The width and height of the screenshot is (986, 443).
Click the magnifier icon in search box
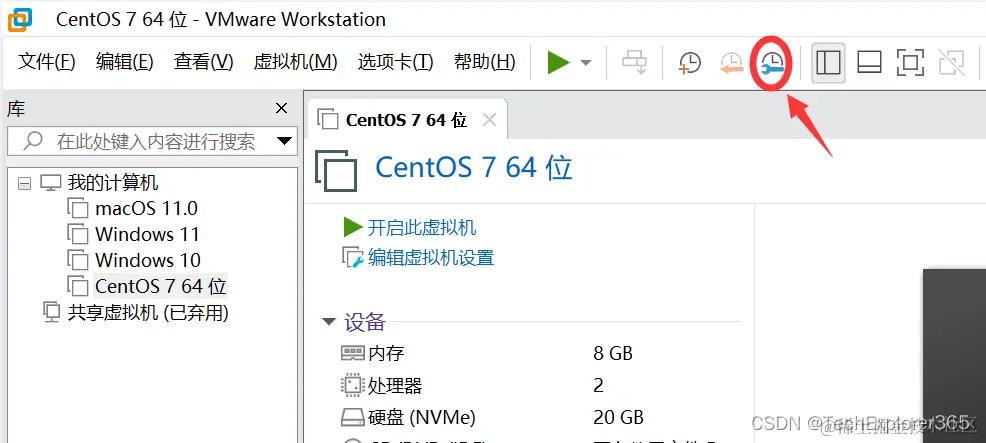coord(33,141)
